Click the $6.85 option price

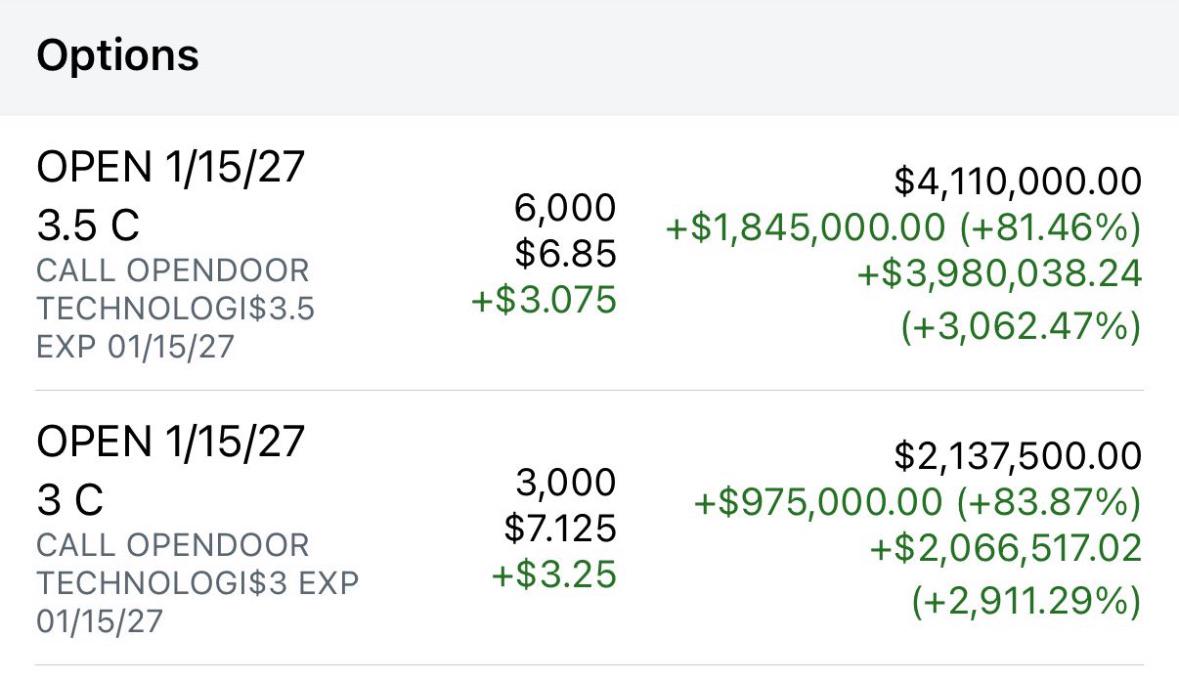(x=565, y=254)
